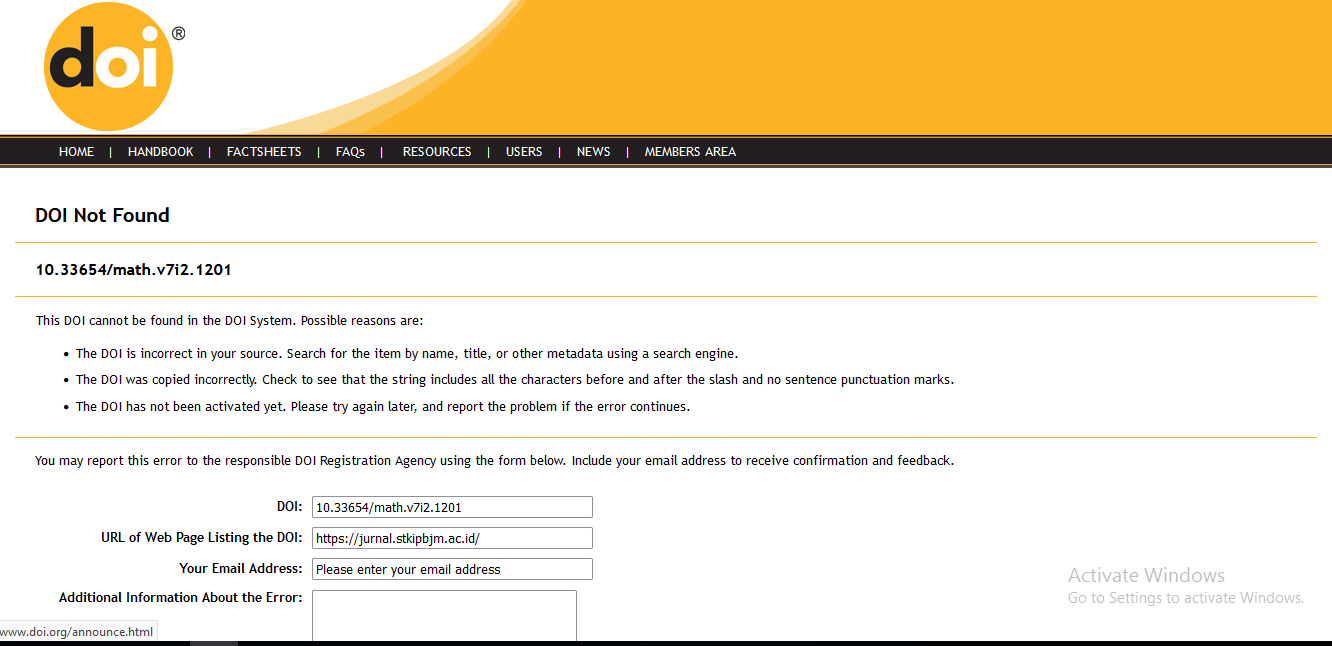Click the DOI input field
Viewport: 1332px width, 646px height.
(x=452, y=507)
